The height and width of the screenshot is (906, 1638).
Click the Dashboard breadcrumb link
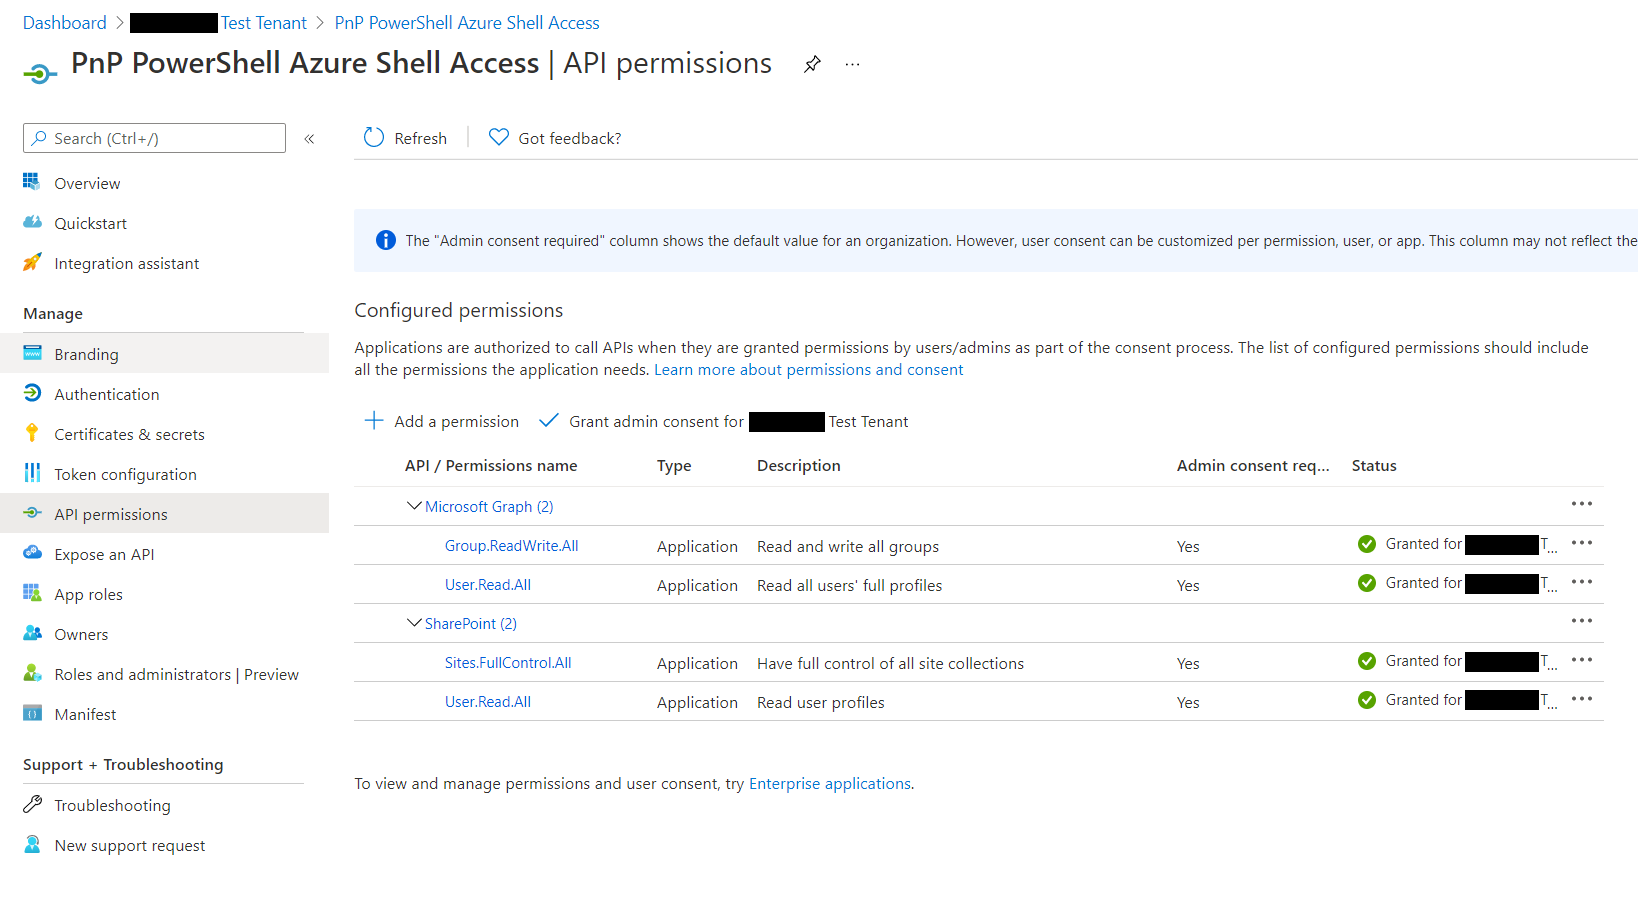coord(64,23)
